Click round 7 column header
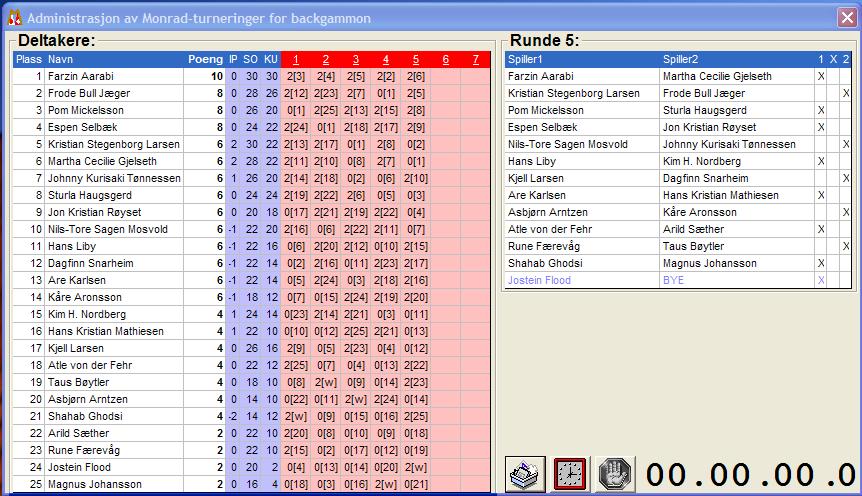Image resolution: width=862 pixels, height=496 pixels. coord(476,59)
